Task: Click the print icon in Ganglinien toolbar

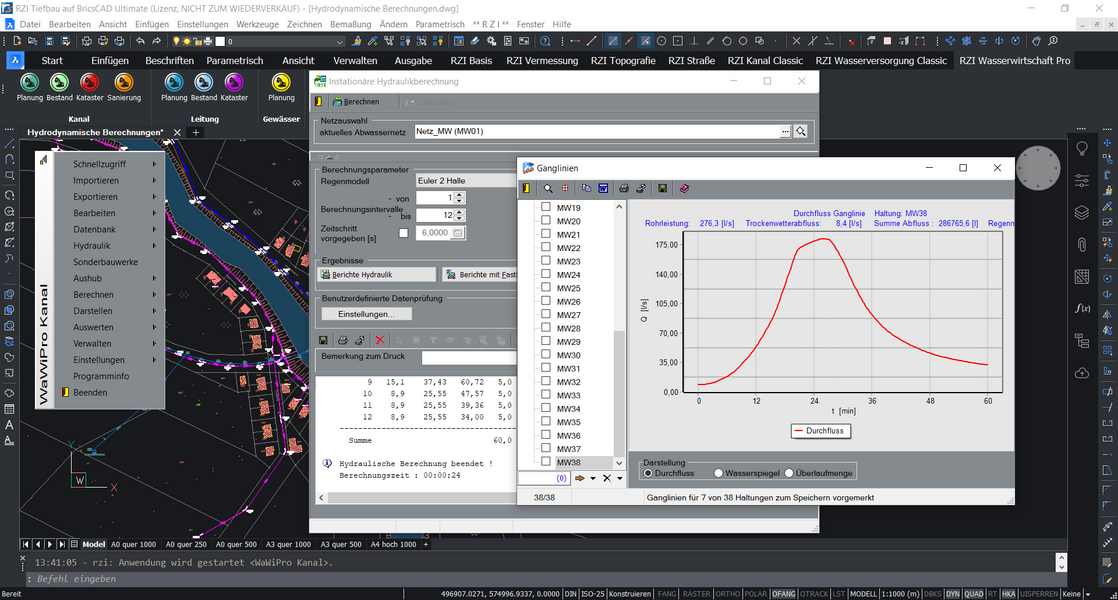Action: [624, 188]
